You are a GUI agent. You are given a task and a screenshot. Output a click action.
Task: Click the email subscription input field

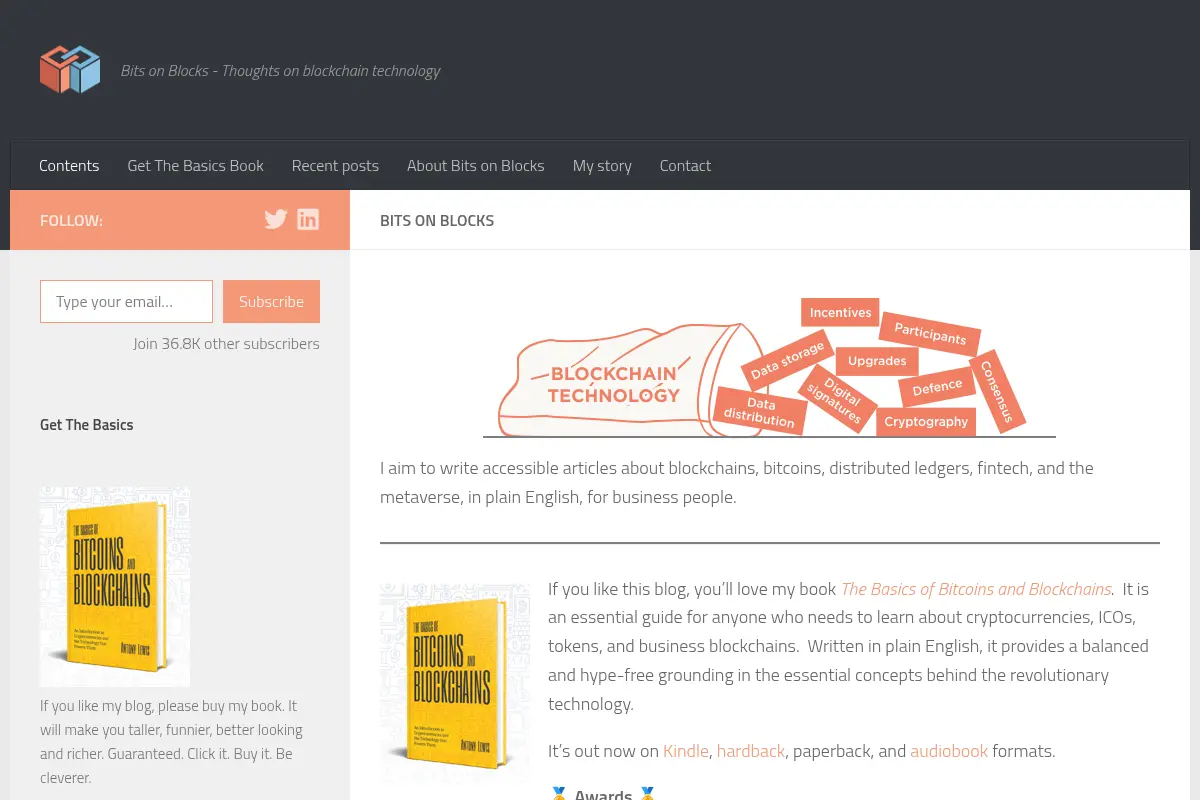(x=126, y=301)
